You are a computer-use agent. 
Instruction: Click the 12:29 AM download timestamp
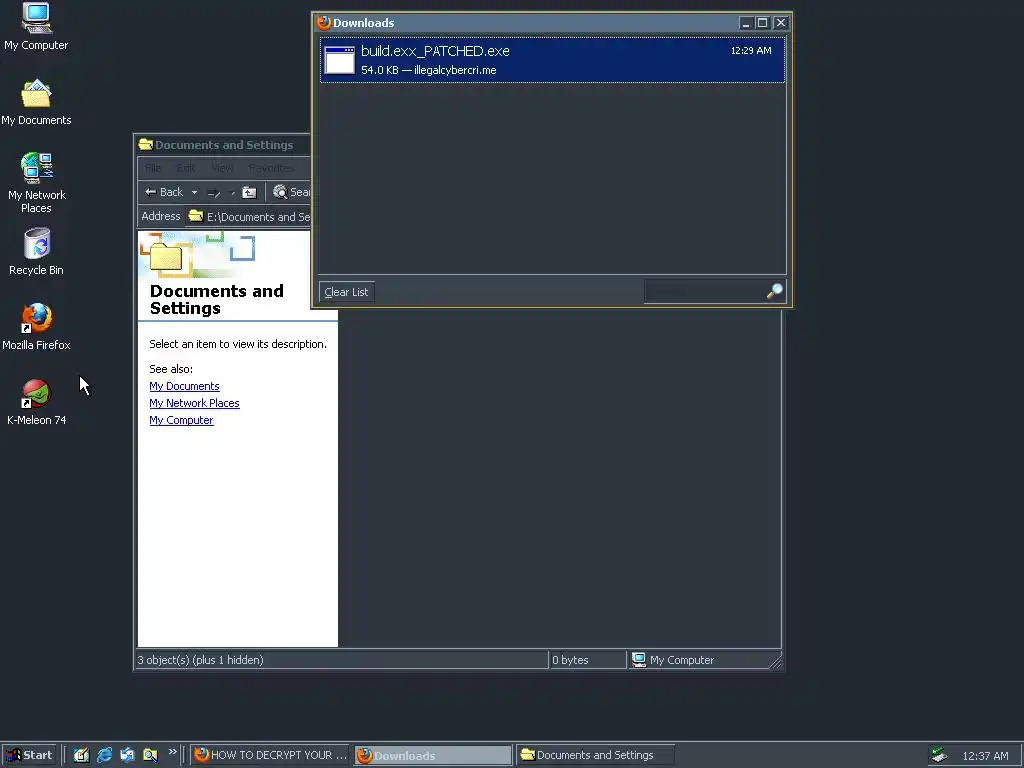(x=751, y=50)
